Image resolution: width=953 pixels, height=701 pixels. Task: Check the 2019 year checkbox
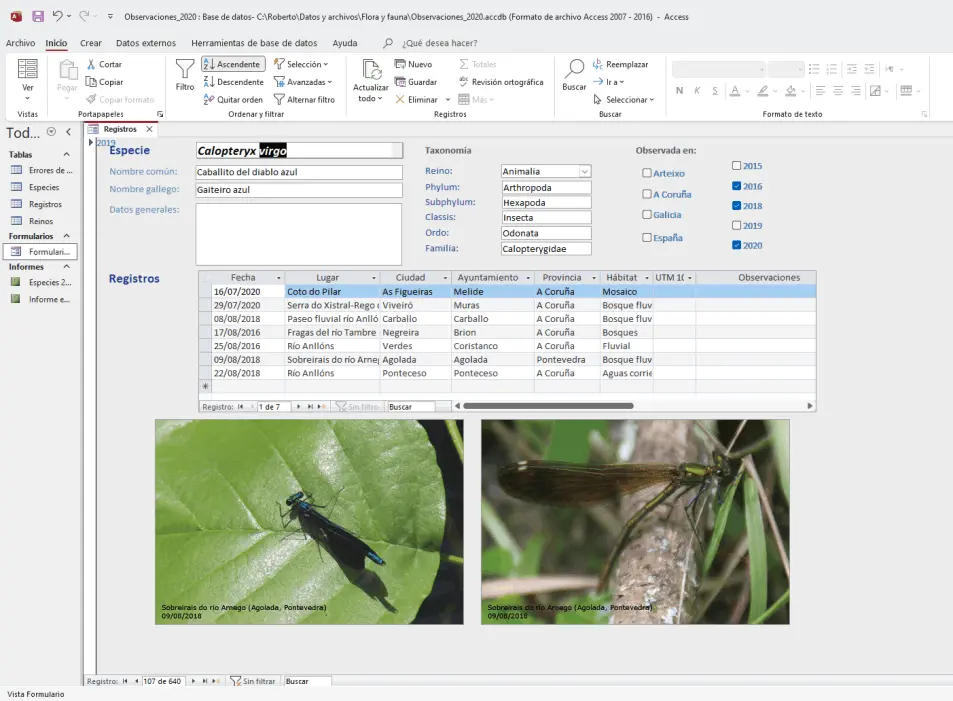tap(737, 225)
